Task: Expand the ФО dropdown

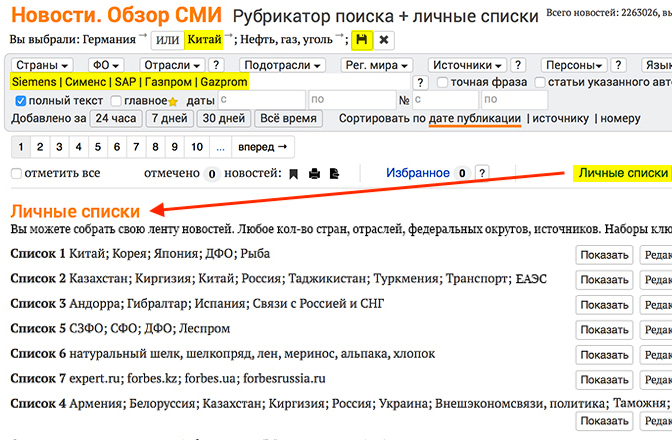Action: 106,65
